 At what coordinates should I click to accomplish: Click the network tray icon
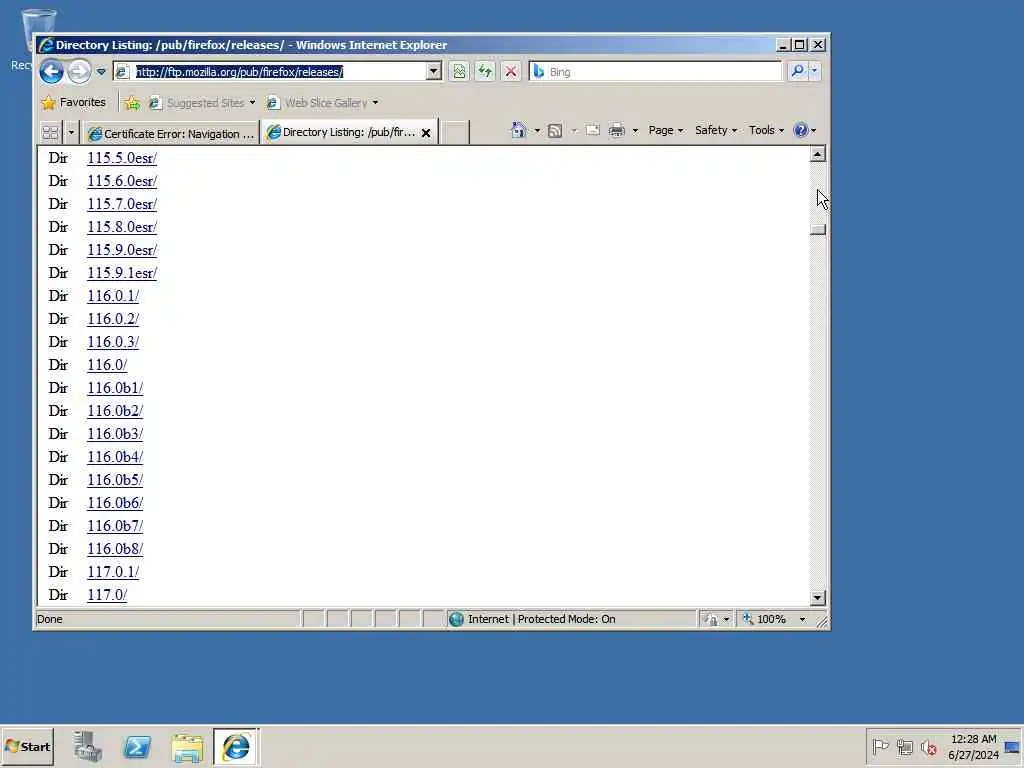click(x=904, y=746)
